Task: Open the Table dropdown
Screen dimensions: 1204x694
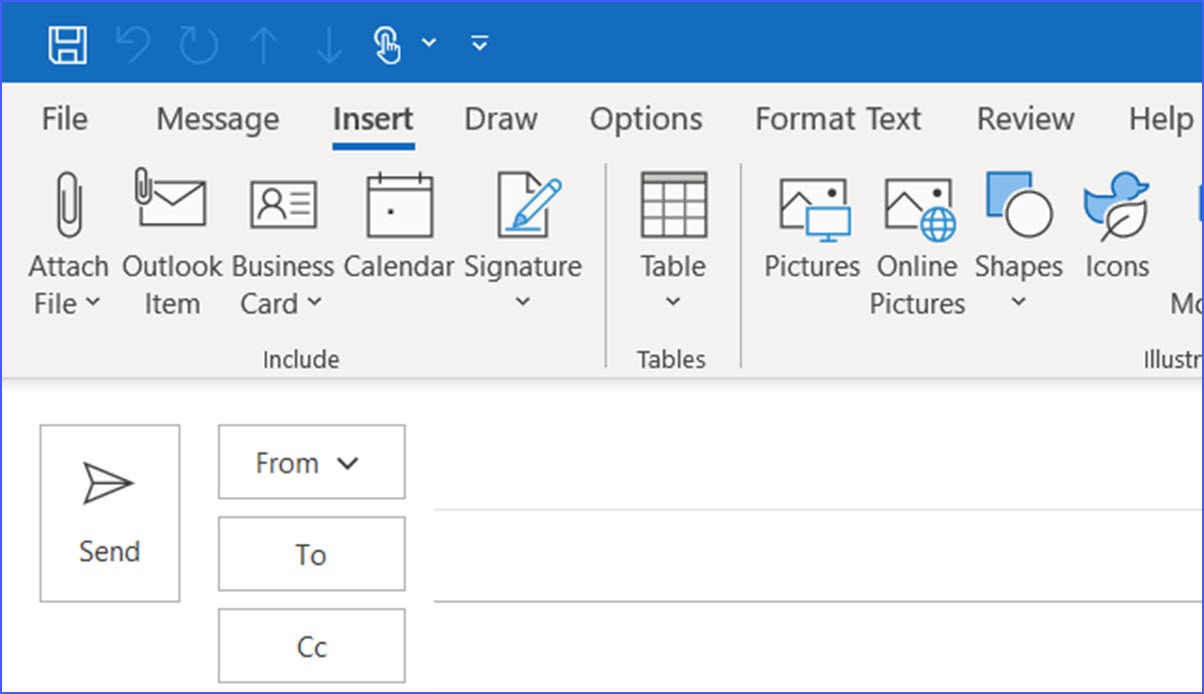Action: coord(672,300)
